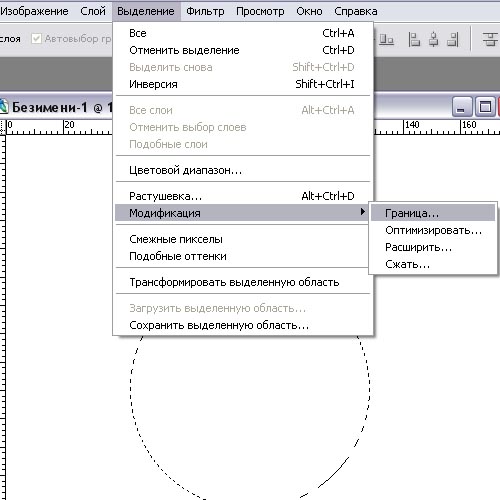Viewport: 500px width, 500px height.
Task: Select Граница in the submenu
Action: [433, 213]
